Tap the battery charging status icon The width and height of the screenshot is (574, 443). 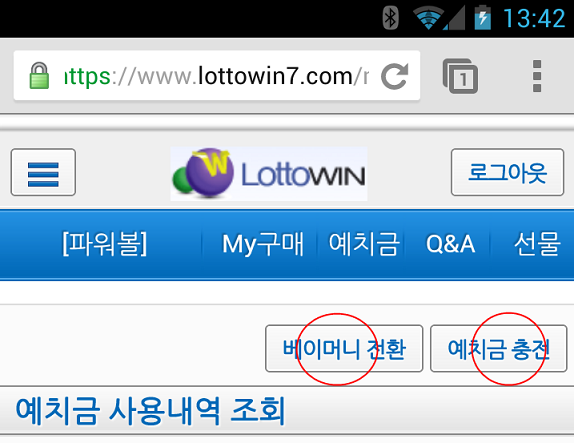pyautogui.click(x=482, y=18)
